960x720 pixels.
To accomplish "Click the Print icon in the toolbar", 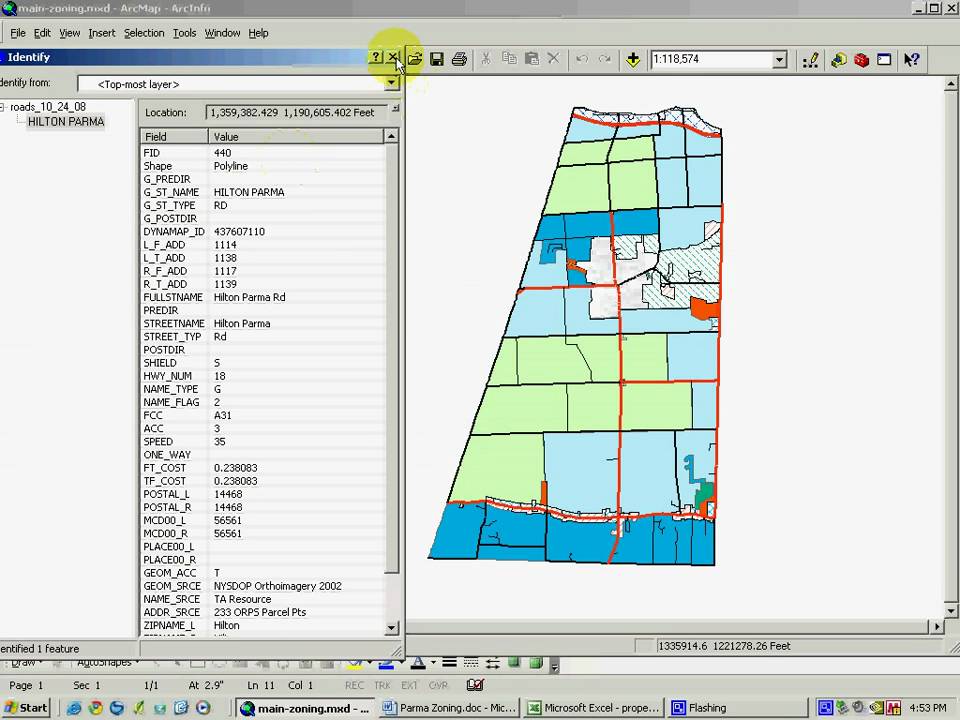I will pyautogui.click(x=459, y=59).
